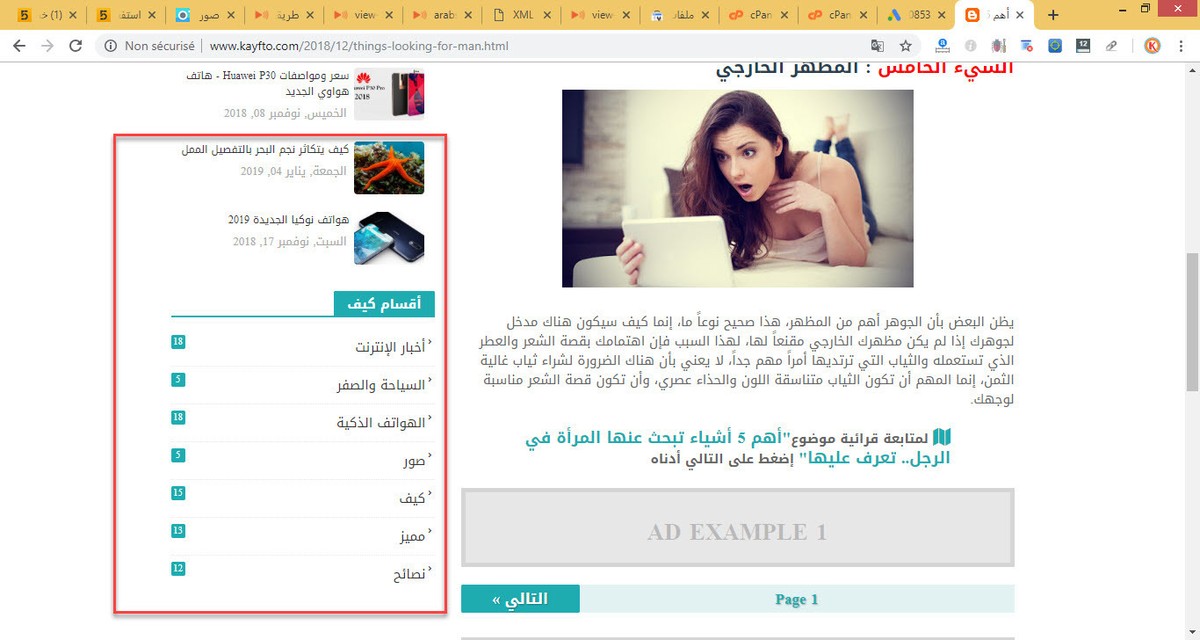
Task: Open the K profile avatar
Action: pyautogui.click(x=1152, y=46)
